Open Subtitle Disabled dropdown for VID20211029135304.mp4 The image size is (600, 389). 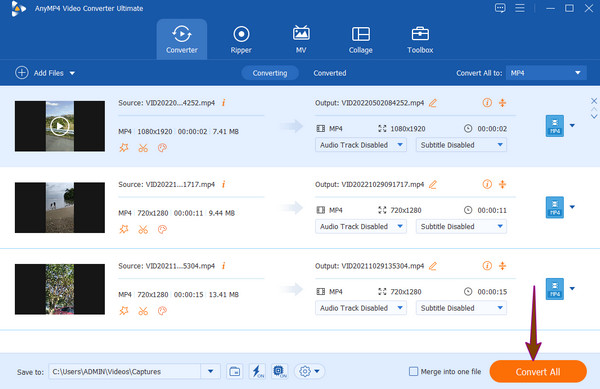click(x=461, y=308)
